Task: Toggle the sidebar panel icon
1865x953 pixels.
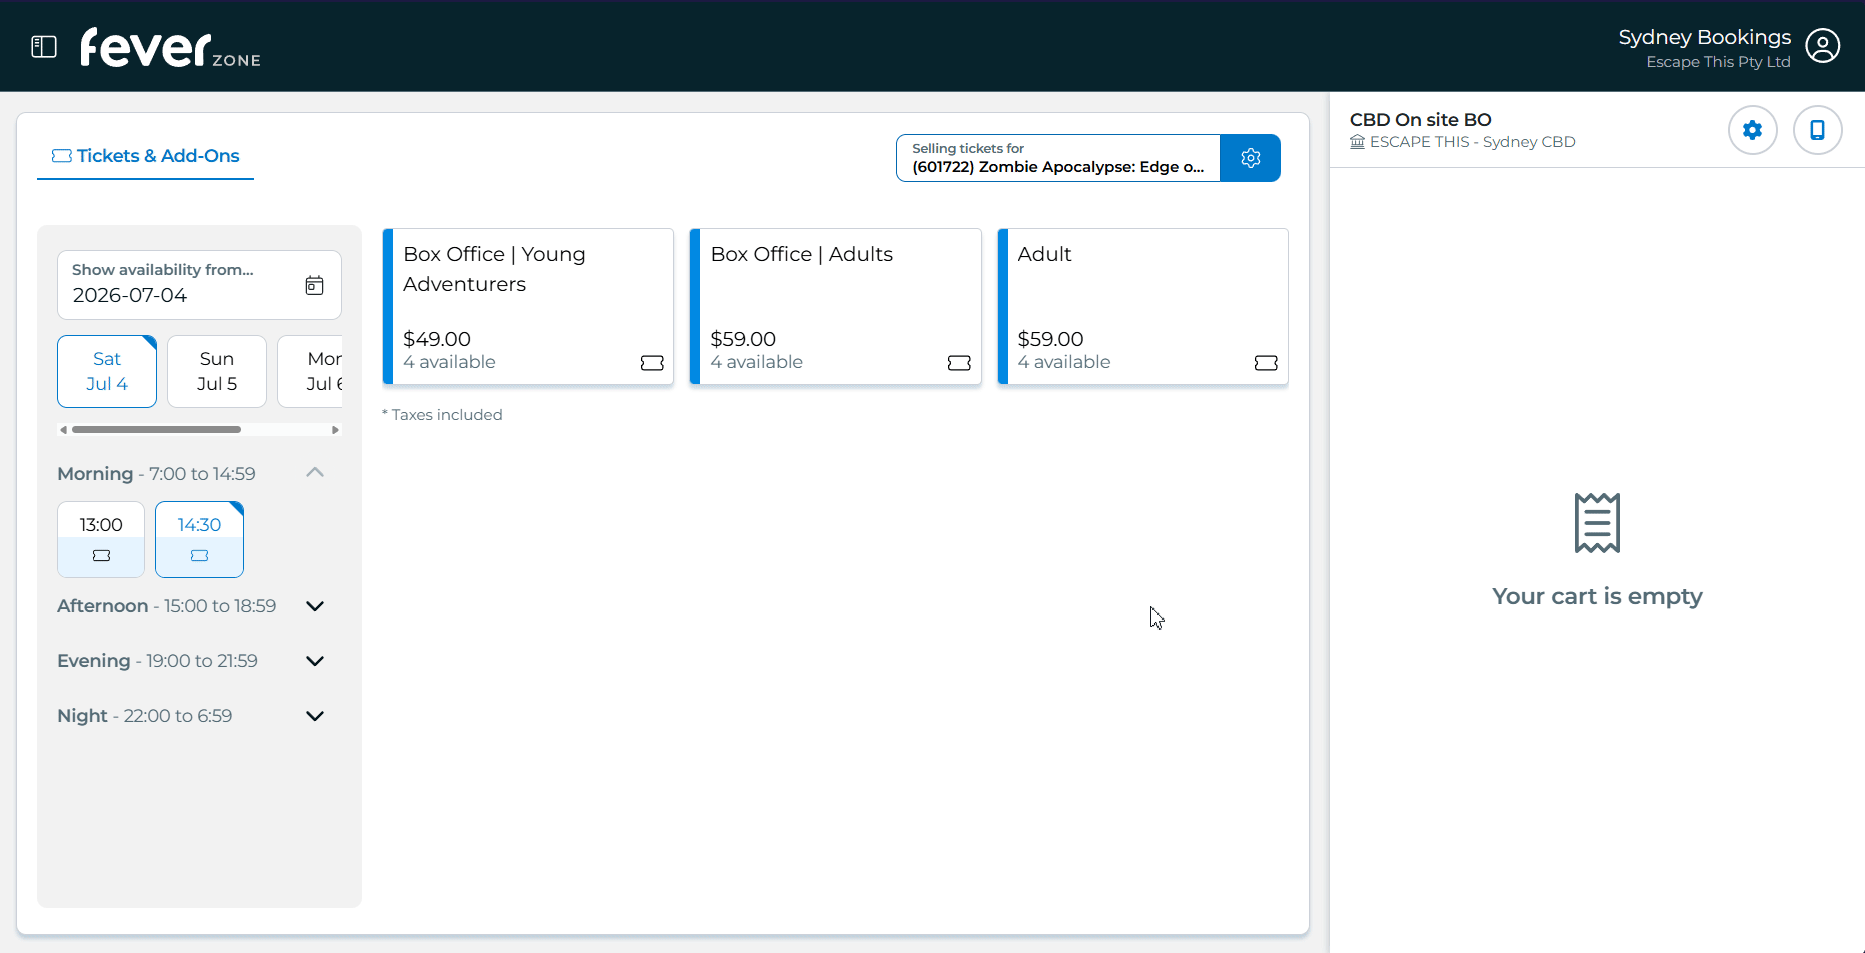Action: click(44, 47)
